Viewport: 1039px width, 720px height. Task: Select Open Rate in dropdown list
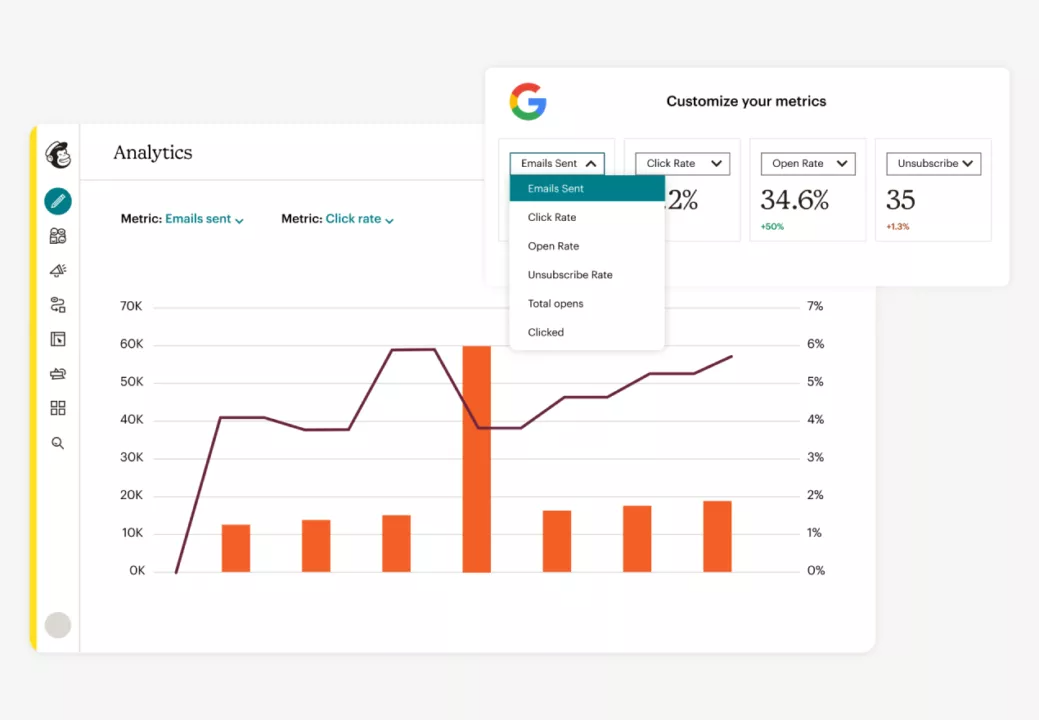tap(587, 246)
